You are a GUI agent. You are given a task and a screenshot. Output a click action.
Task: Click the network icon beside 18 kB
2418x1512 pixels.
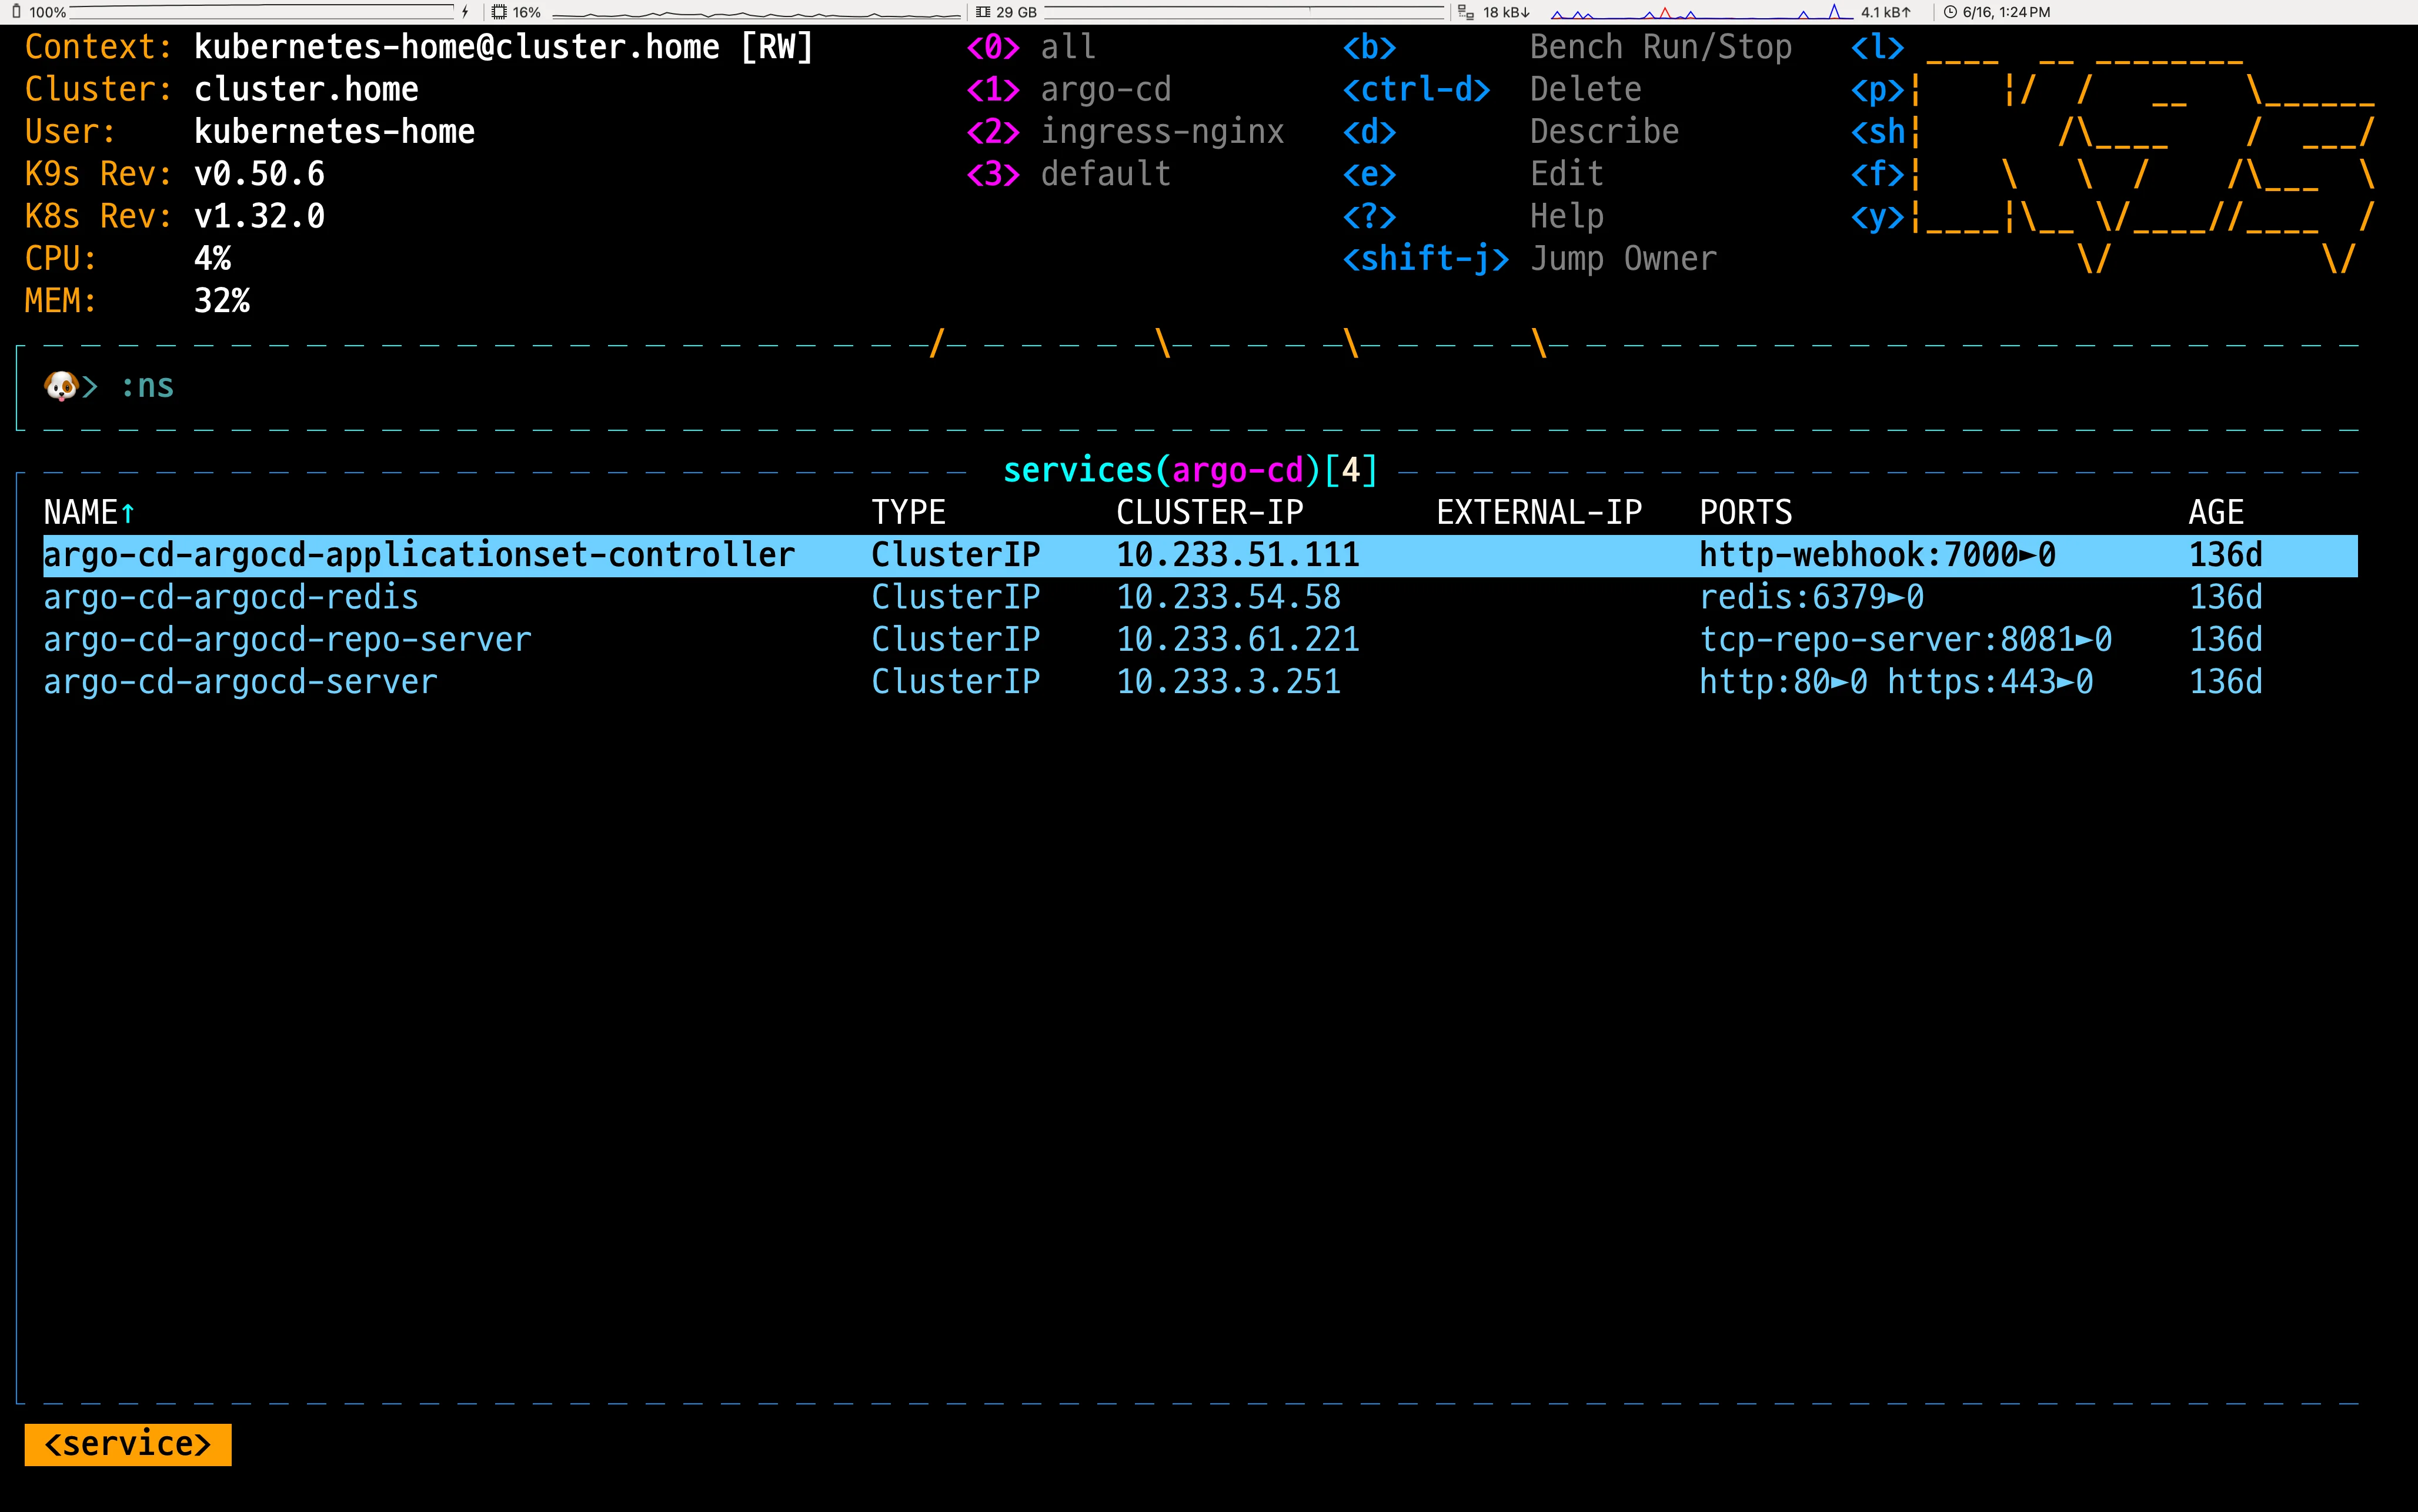point(1466,12)
